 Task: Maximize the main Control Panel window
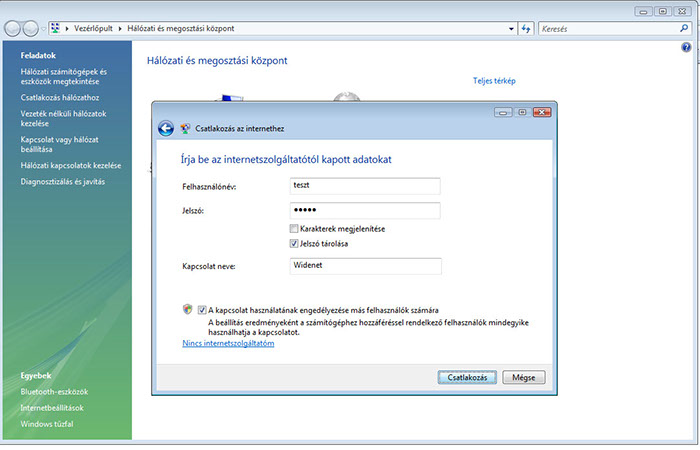(663, 11)
